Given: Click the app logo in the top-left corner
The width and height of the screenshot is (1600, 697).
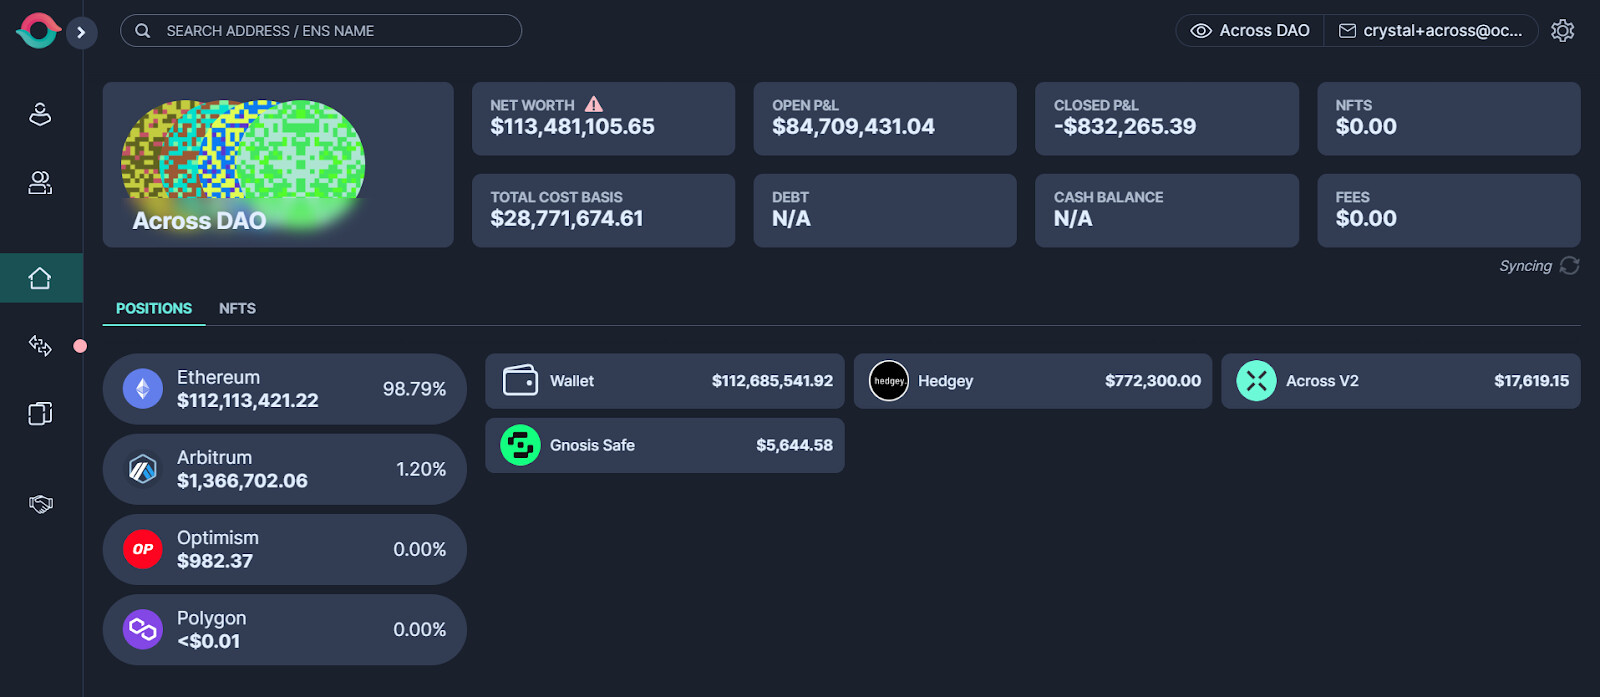Looking at the screenshot, I should click(x=38, y=31).
